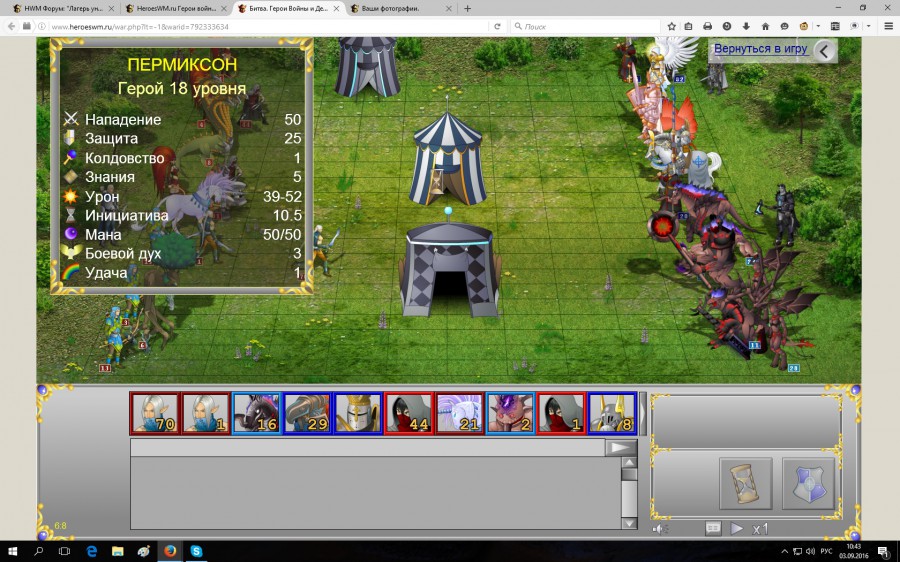Bookmark this page with the star icon
Screen dimensions: 900x562
(672, 26)
